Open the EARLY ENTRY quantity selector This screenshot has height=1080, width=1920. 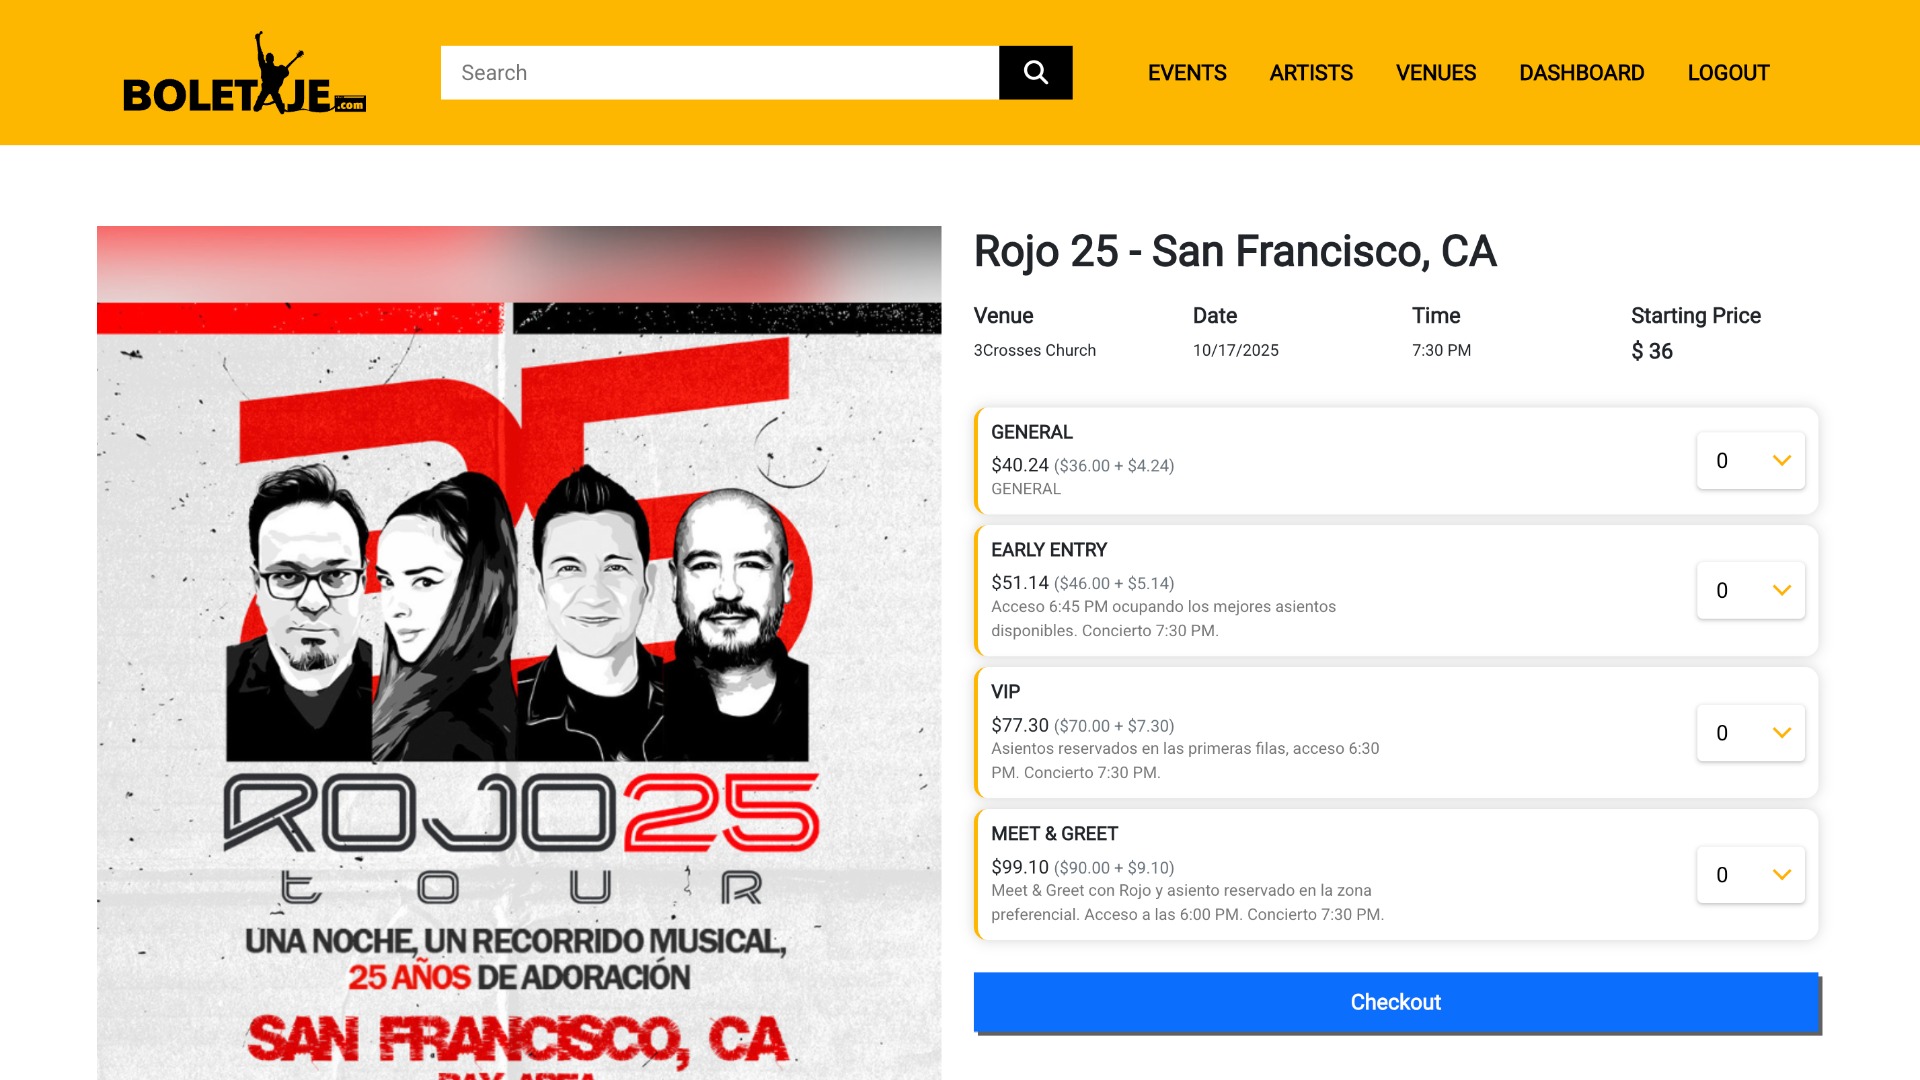[1750, 591]
